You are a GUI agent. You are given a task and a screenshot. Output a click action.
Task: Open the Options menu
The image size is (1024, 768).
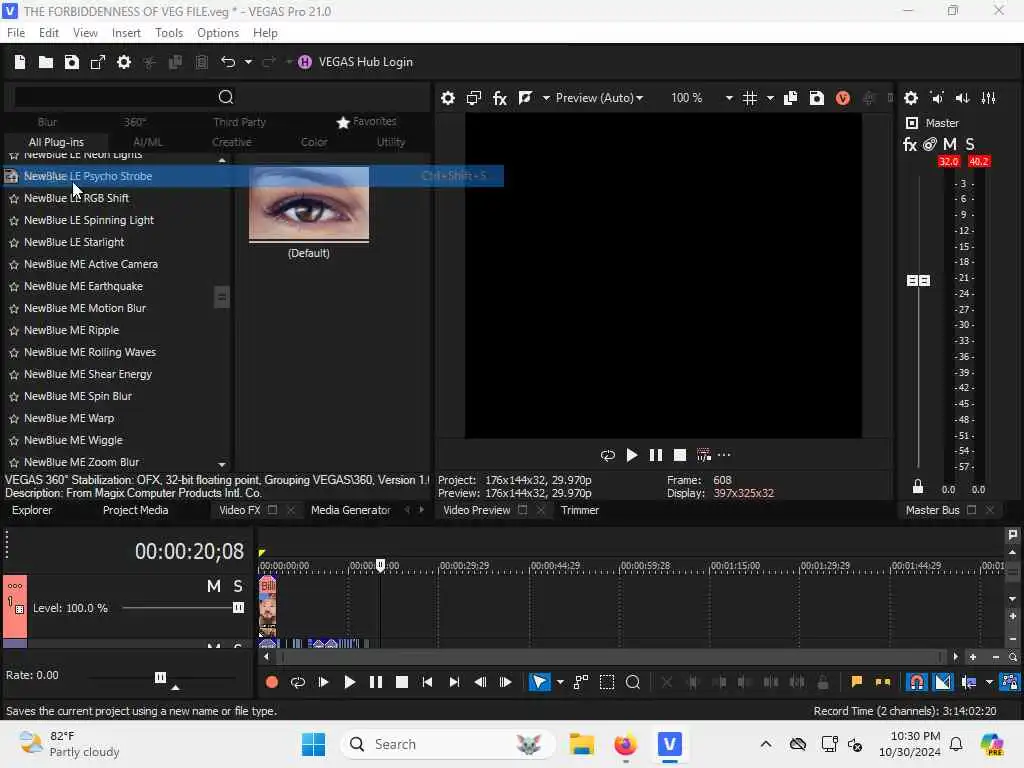(217, 33)
